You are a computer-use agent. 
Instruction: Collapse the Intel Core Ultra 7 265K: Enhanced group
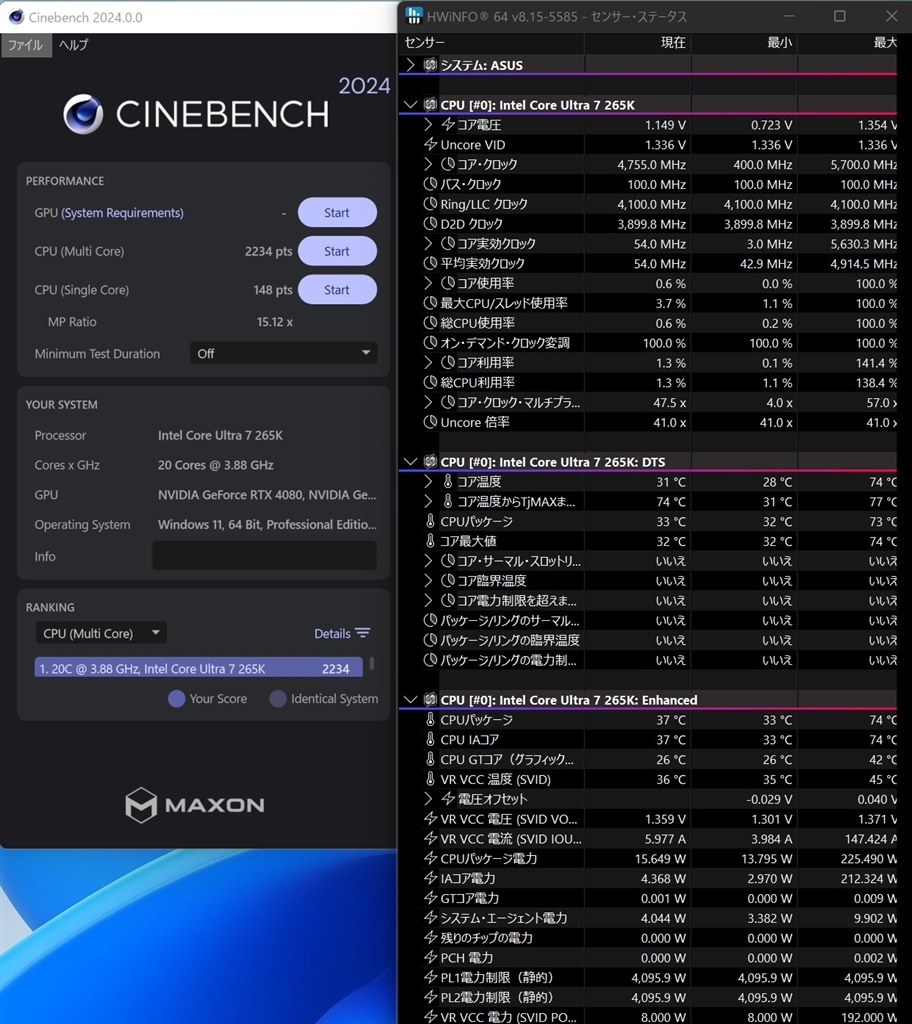pyautogui.click(x=410, y=700)
